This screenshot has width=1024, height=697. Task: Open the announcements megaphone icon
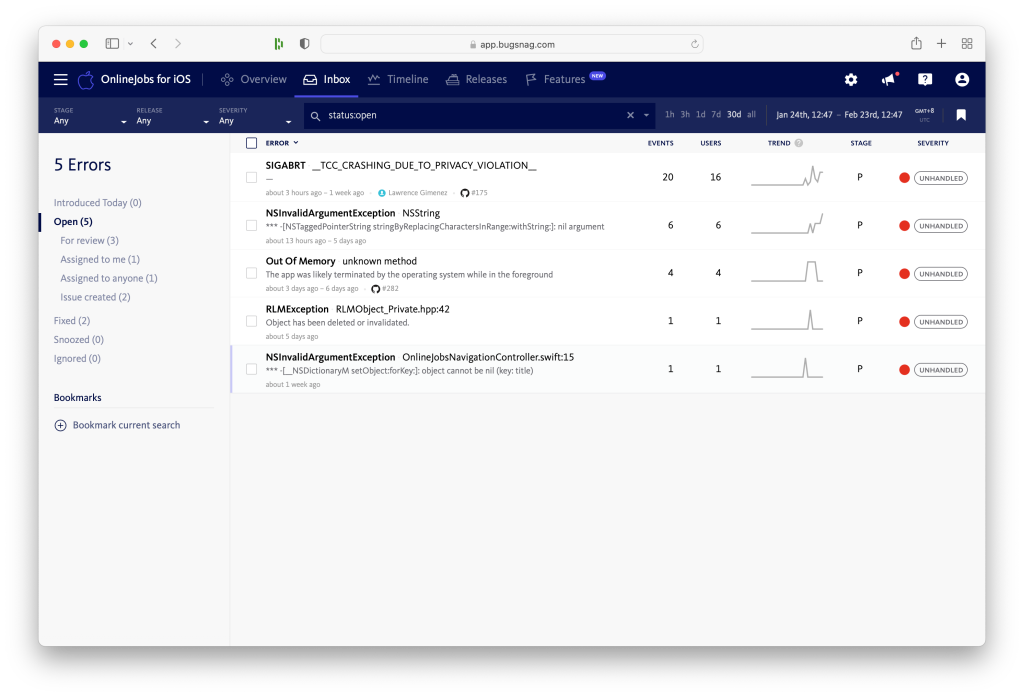888,80
